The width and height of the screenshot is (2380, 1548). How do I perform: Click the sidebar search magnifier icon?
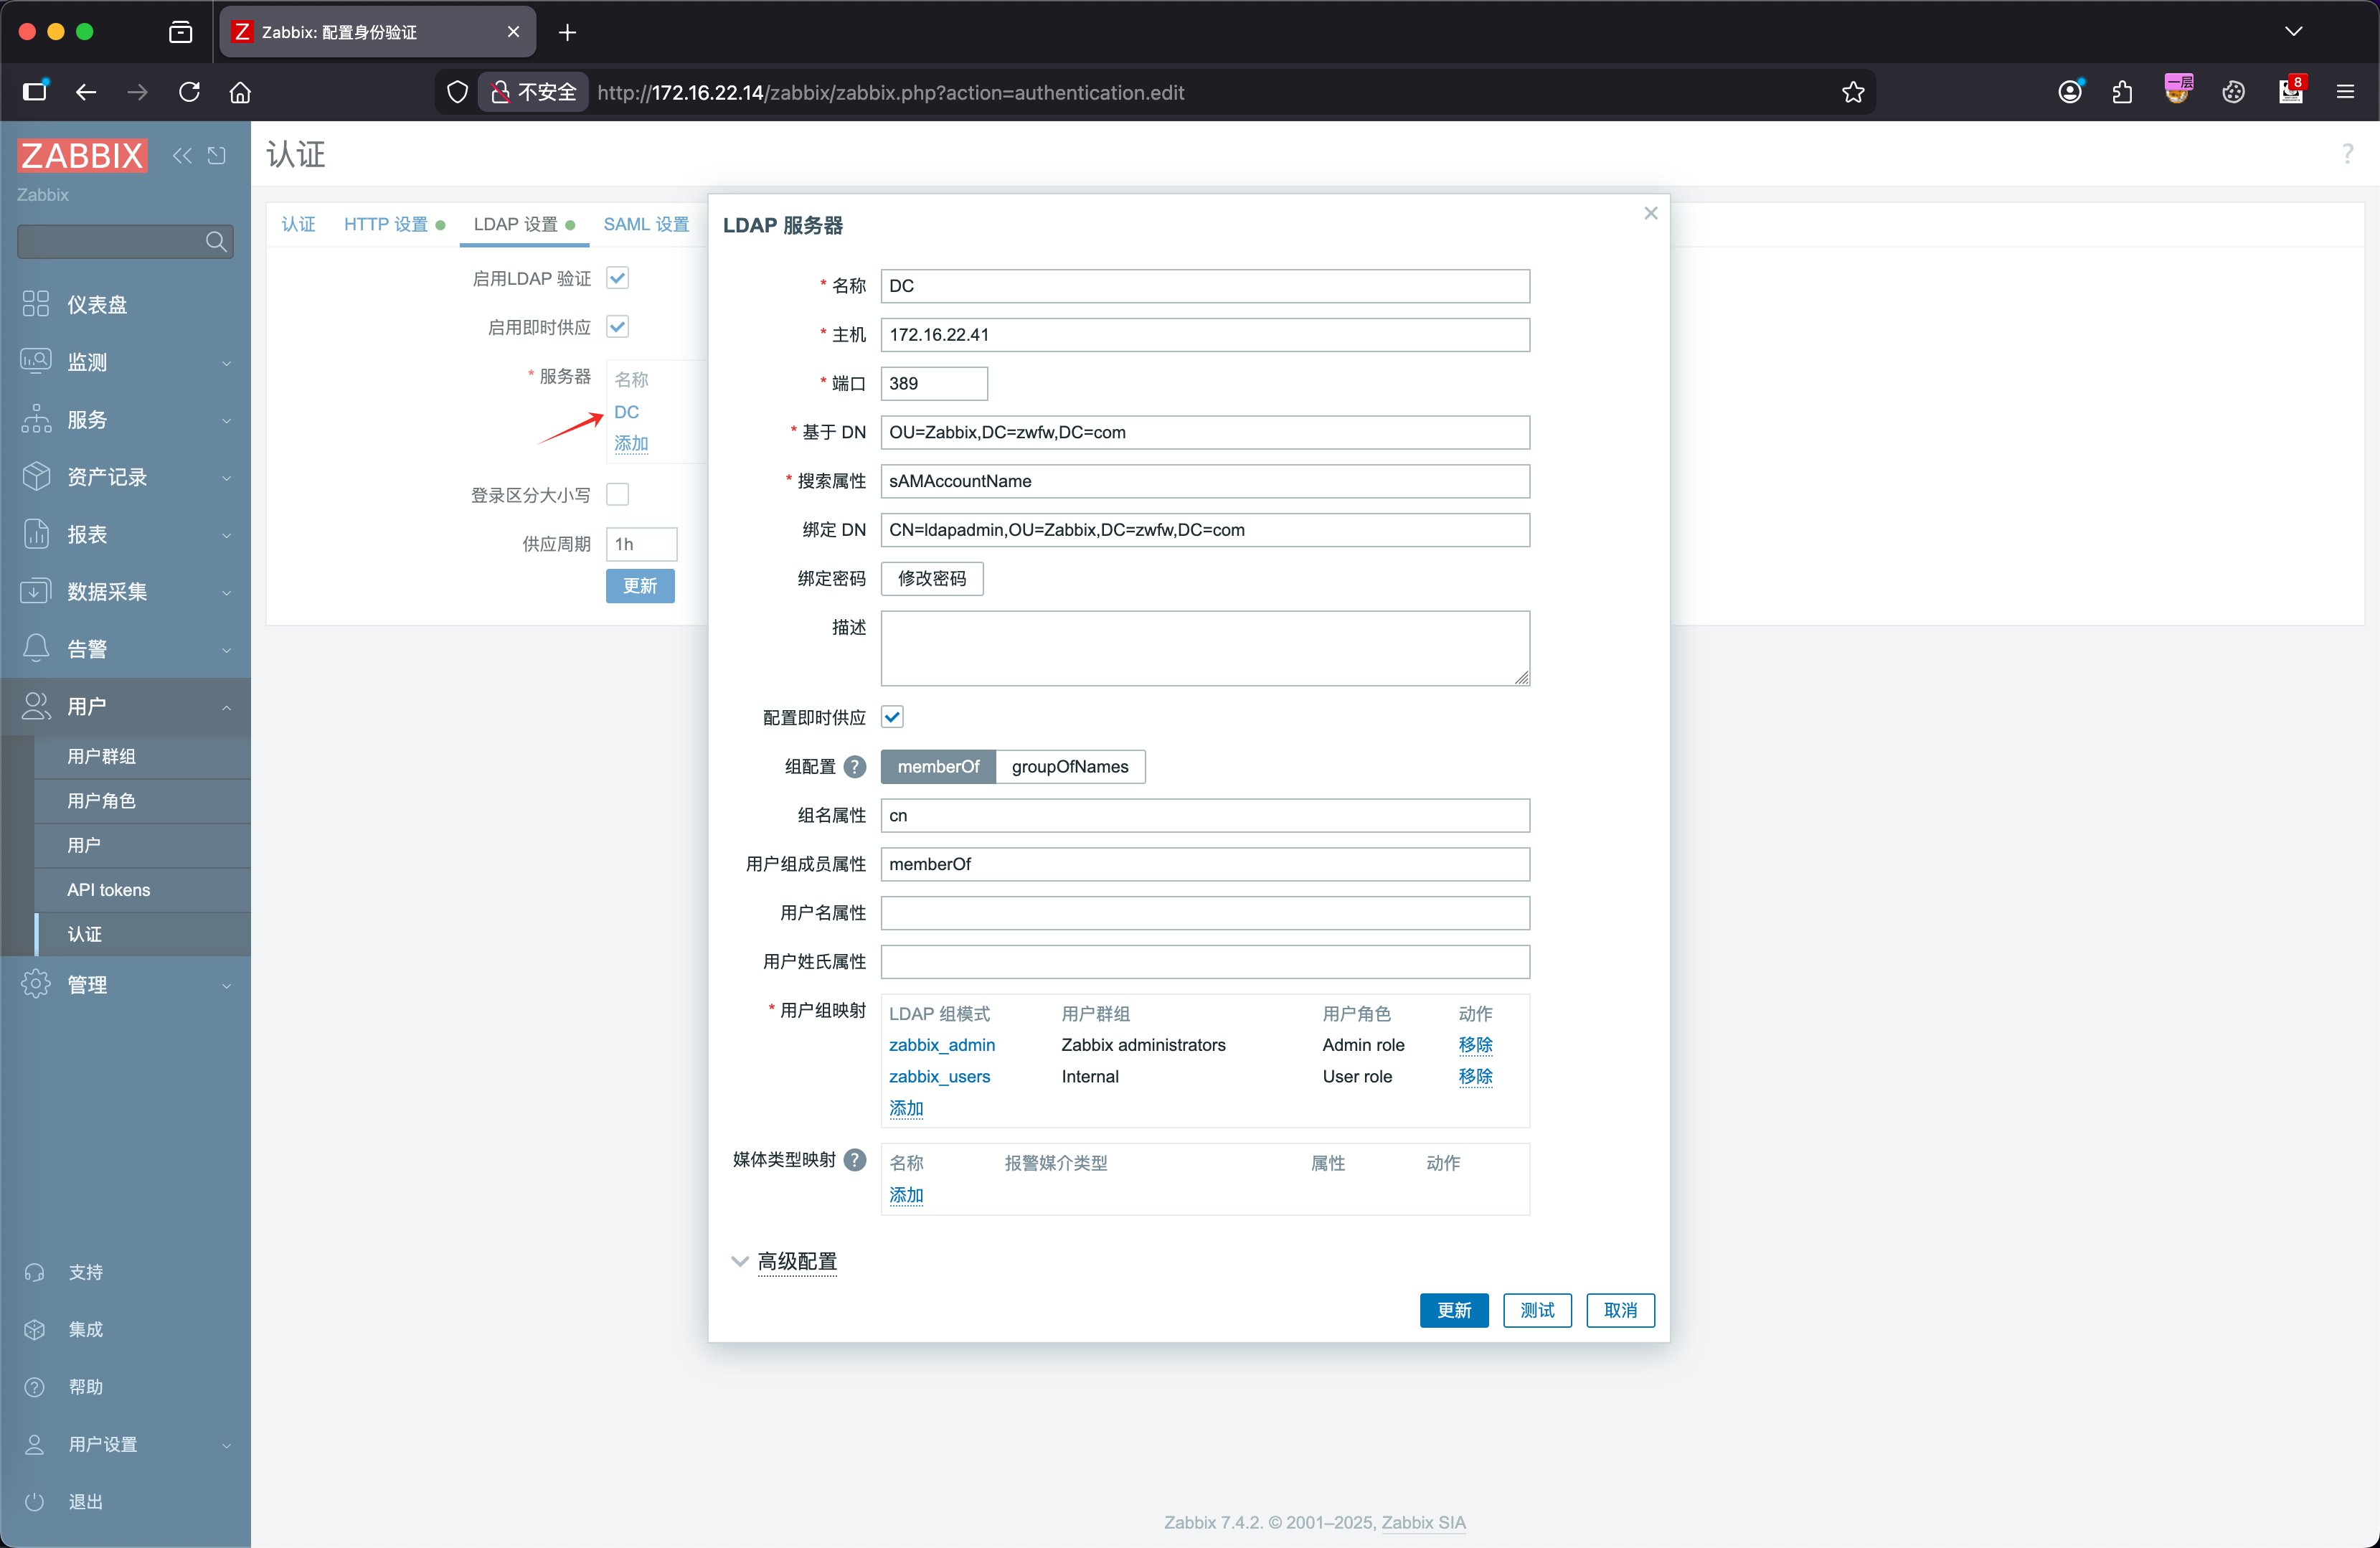click(215, 241)
